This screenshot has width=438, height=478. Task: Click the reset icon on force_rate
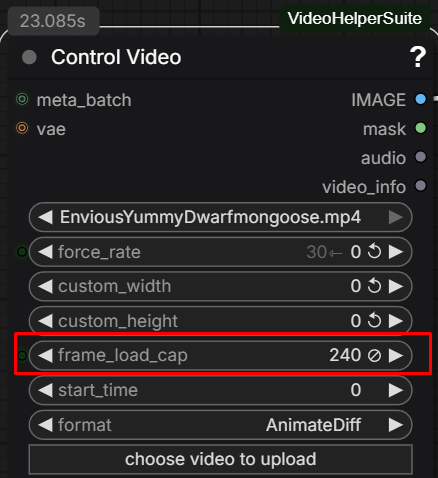[x=374, y=252]
